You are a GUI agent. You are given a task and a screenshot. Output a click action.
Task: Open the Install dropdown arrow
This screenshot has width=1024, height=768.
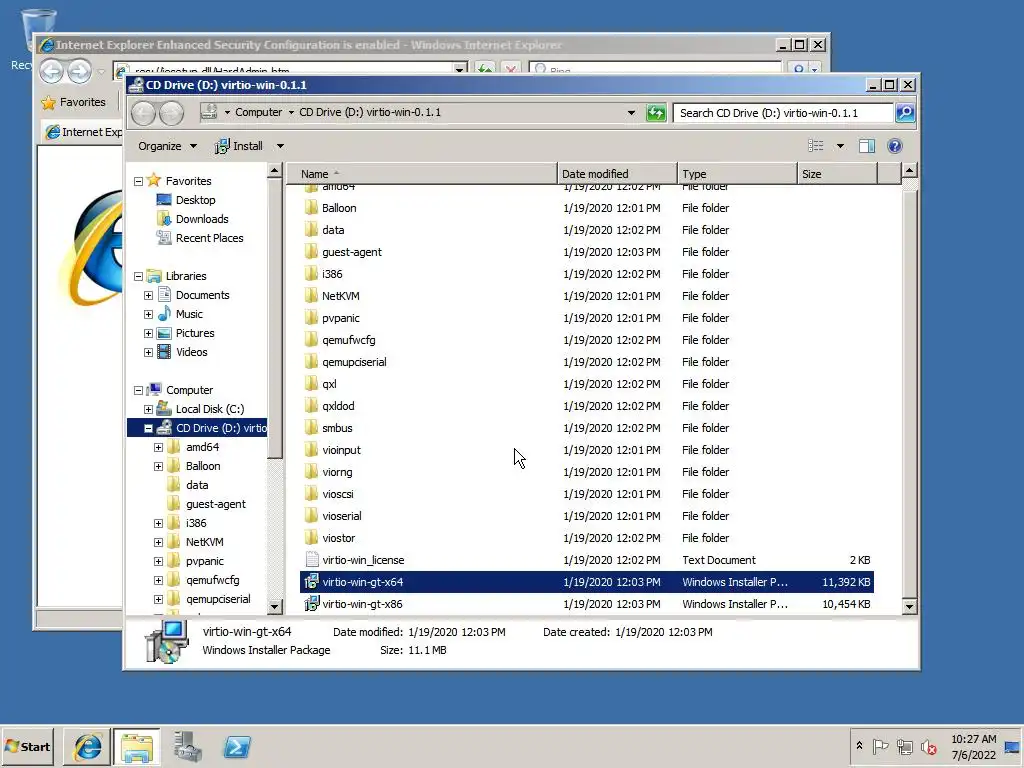tap(280, 146)
